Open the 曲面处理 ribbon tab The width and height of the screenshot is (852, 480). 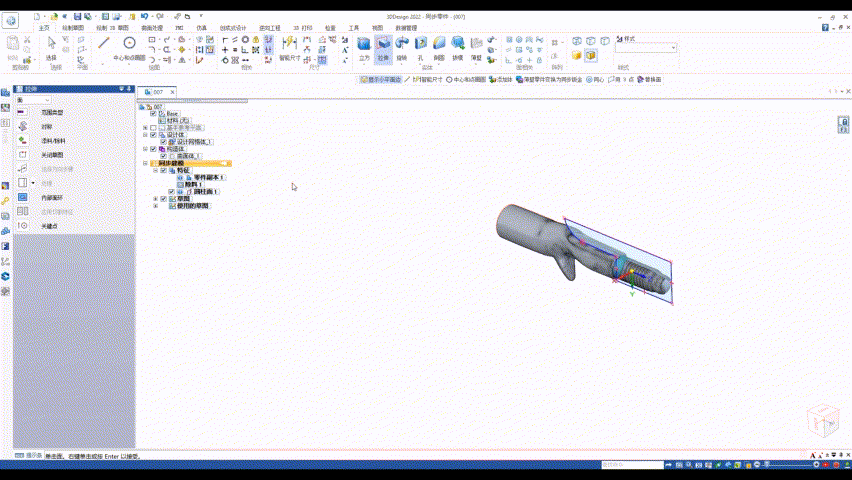click(152, 28)
